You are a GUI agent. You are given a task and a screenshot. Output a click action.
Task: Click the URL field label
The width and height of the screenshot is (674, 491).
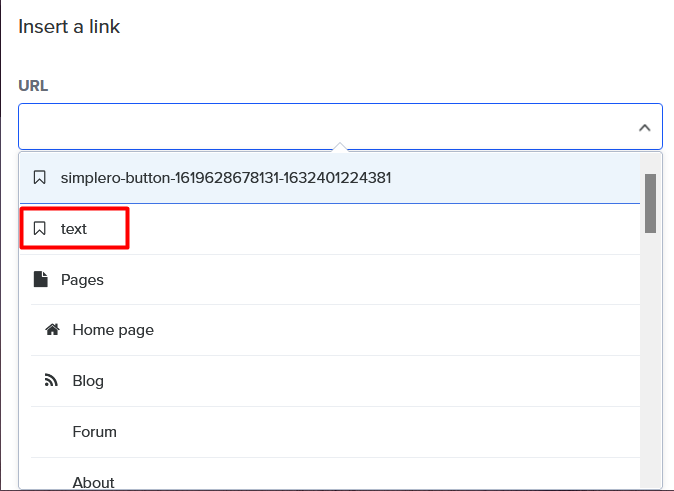point(33,86)
